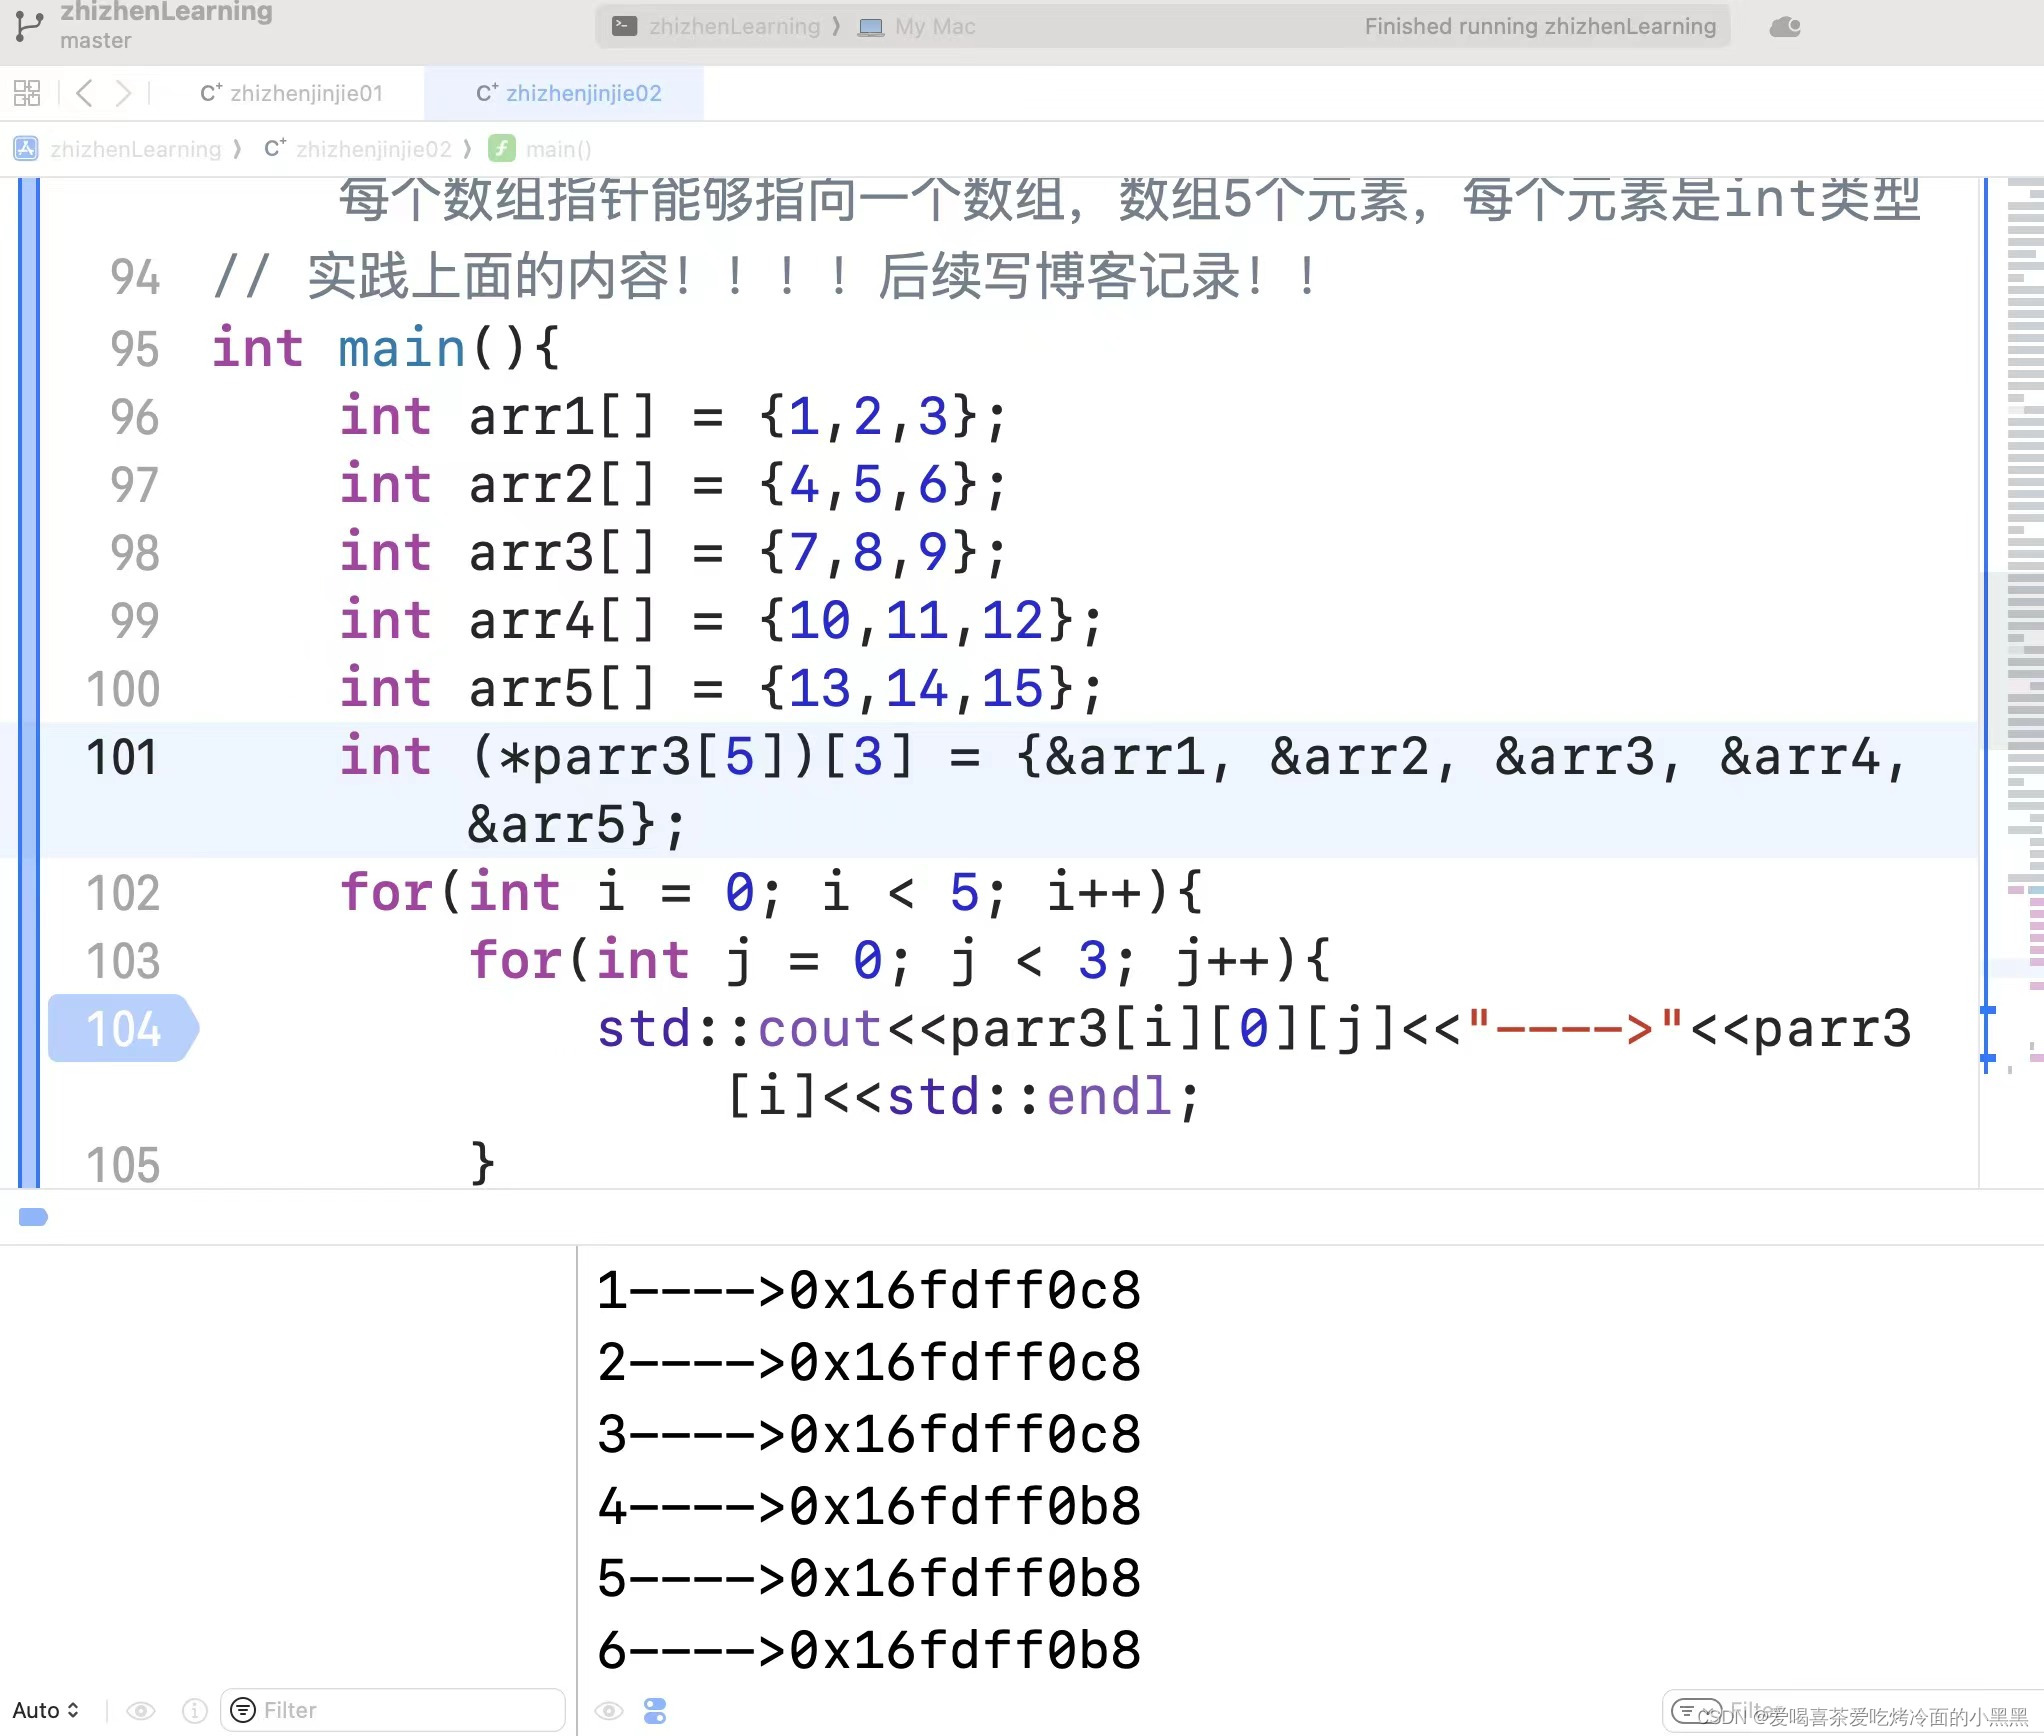Viewport: 2044px width, 1736px height.
Task: Toggle the breakpoint on line 104
Action: coord(123,1028)
